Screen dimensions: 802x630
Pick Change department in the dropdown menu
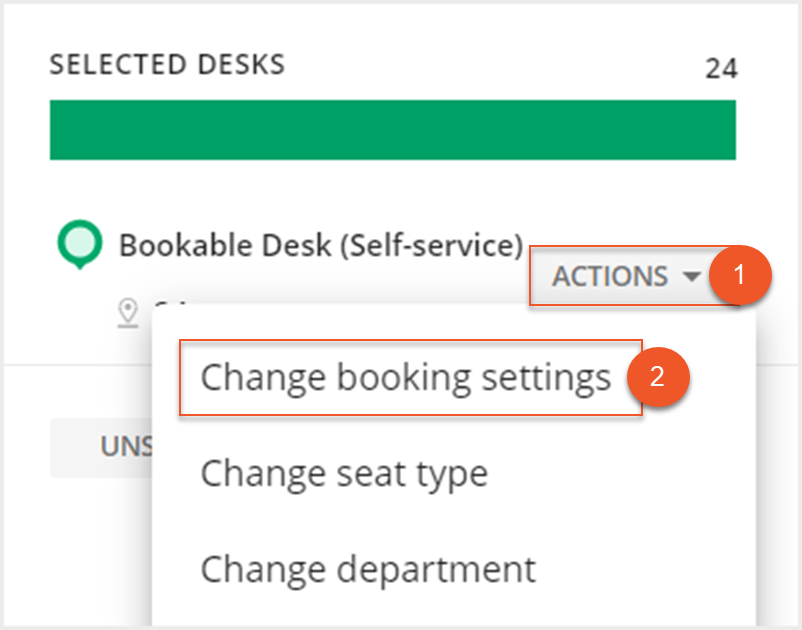(366, 569)
